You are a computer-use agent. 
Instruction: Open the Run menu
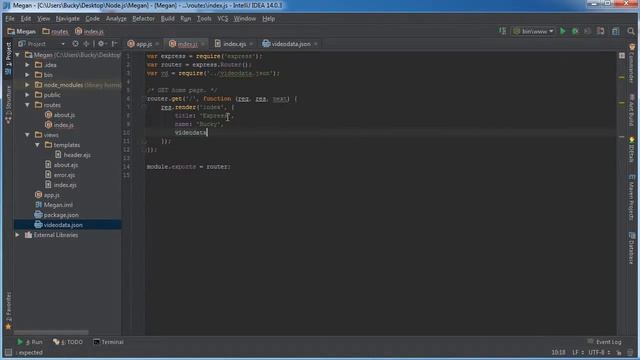[x=186, y=19]
